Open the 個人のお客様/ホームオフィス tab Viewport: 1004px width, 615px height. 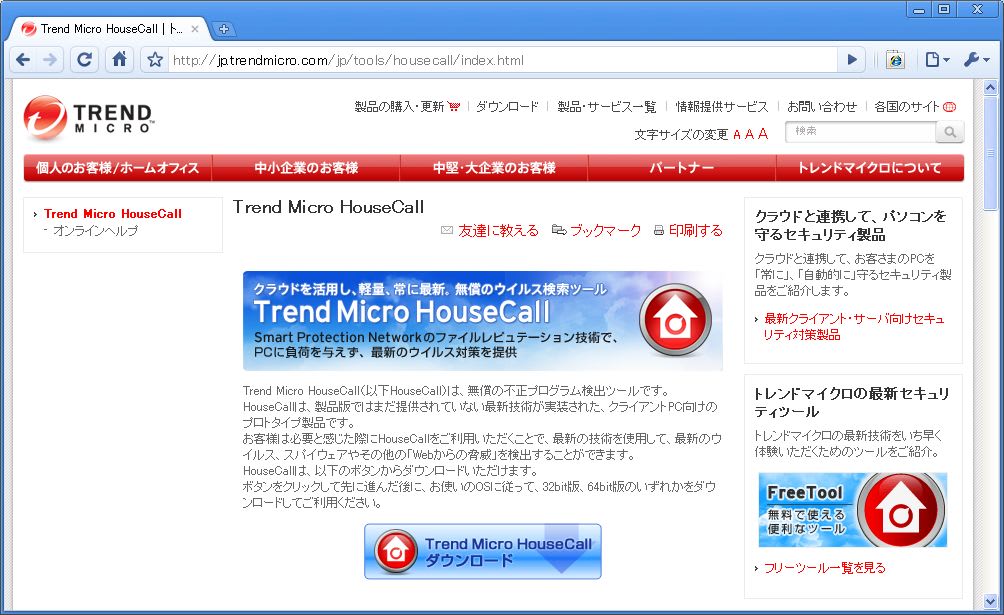pos(118,168)
